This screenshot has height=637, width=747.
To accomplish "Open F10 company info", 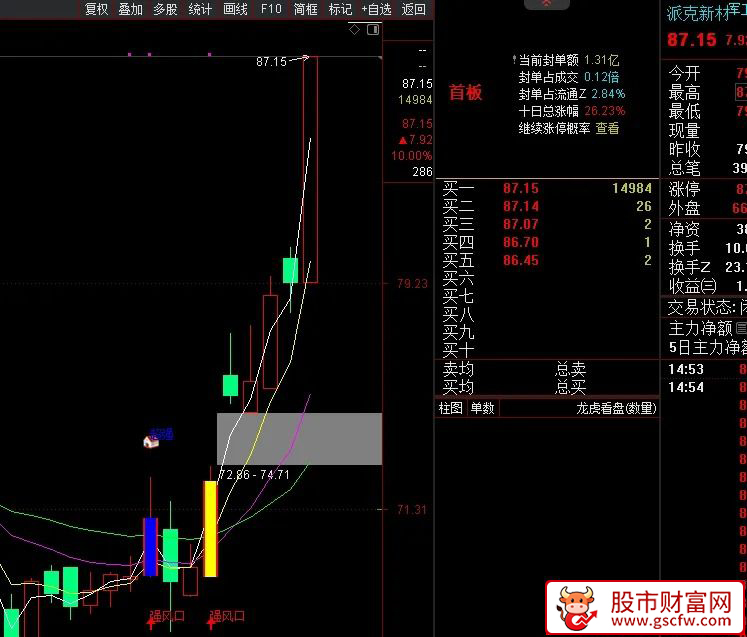I will pyautogui.click(x=271, y=9).
